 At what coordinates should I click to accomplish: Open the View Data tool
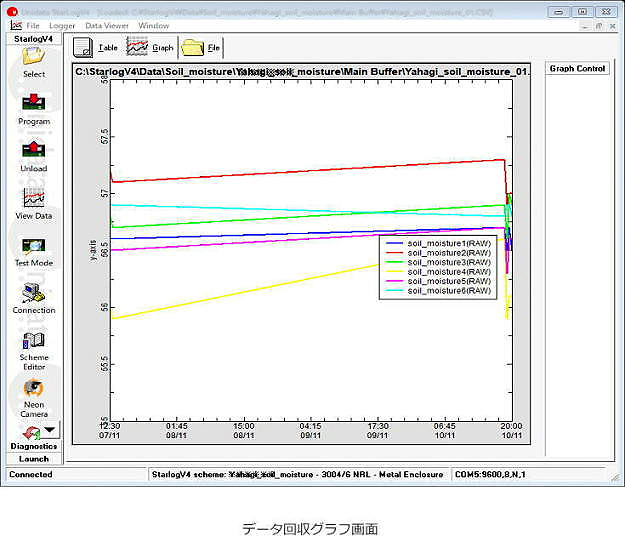tap(33, 199)
